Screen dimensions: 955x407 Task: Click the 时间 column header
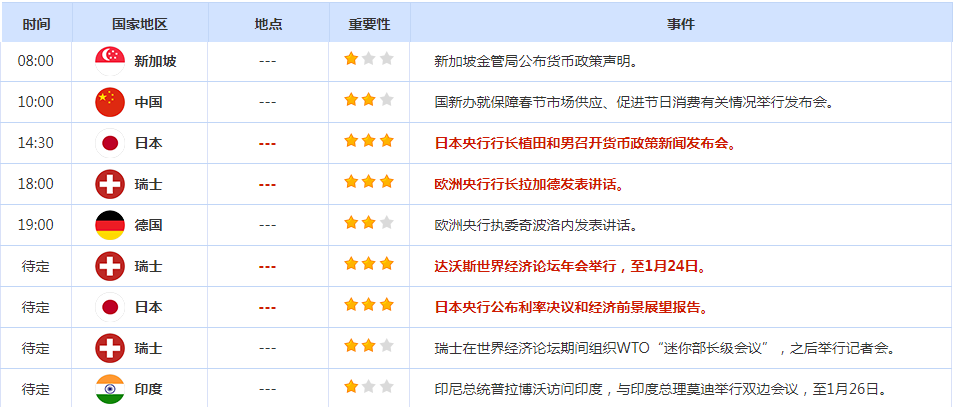(37, 24)
